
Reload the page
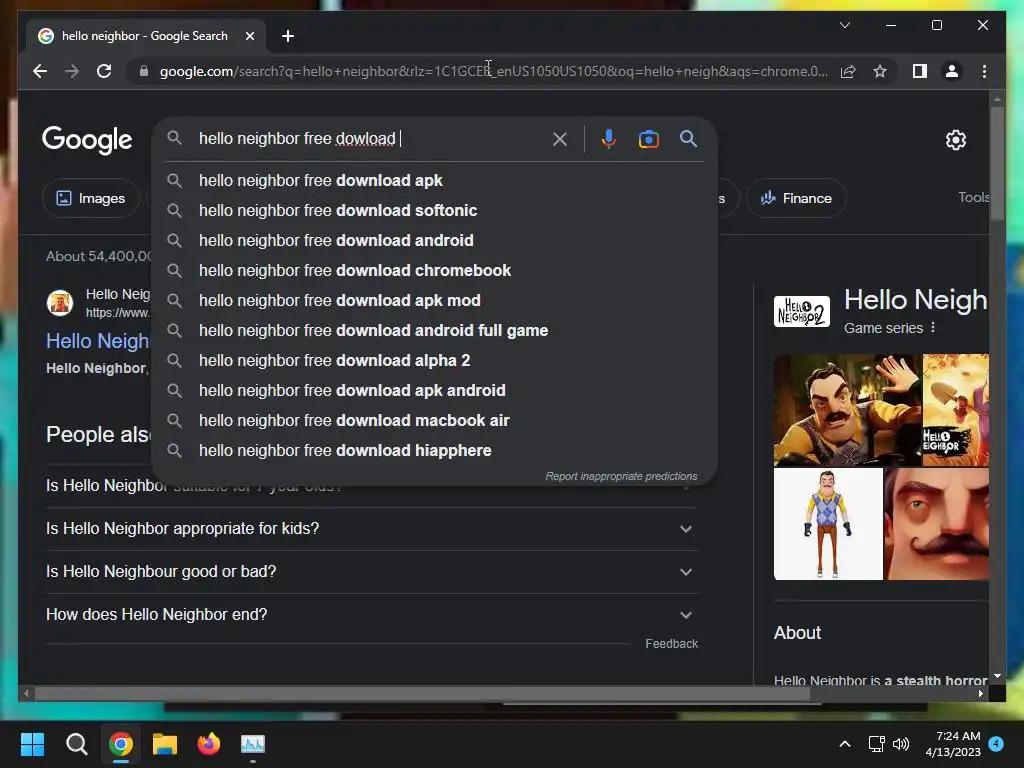(104, 71)
